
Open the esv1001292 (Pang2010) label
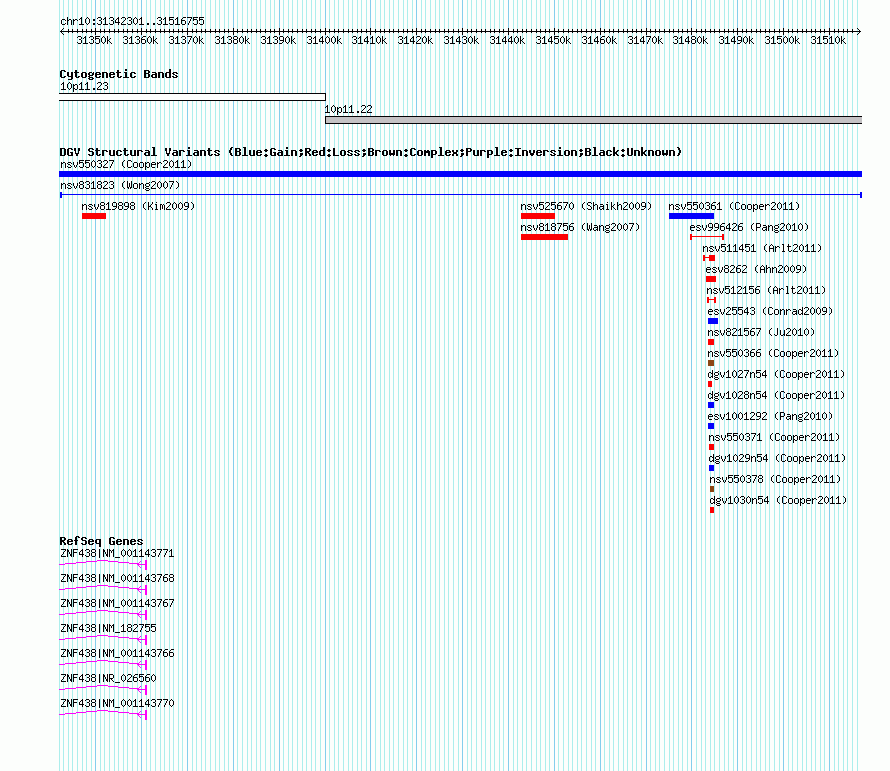click(770, 416)
